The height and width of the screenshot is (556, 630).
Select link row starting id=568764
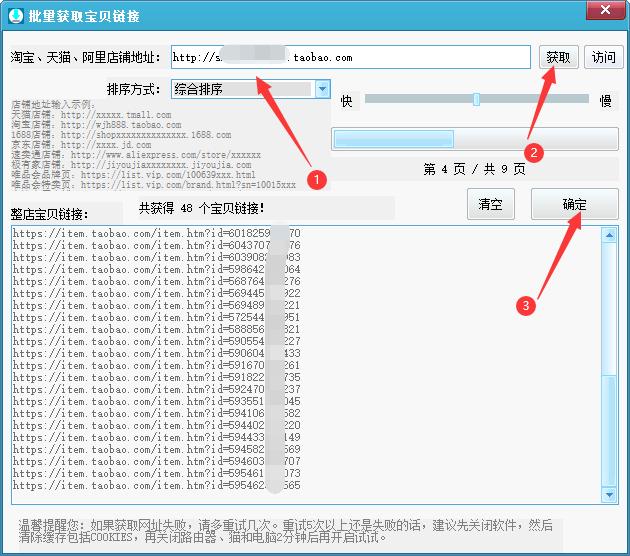156,281
